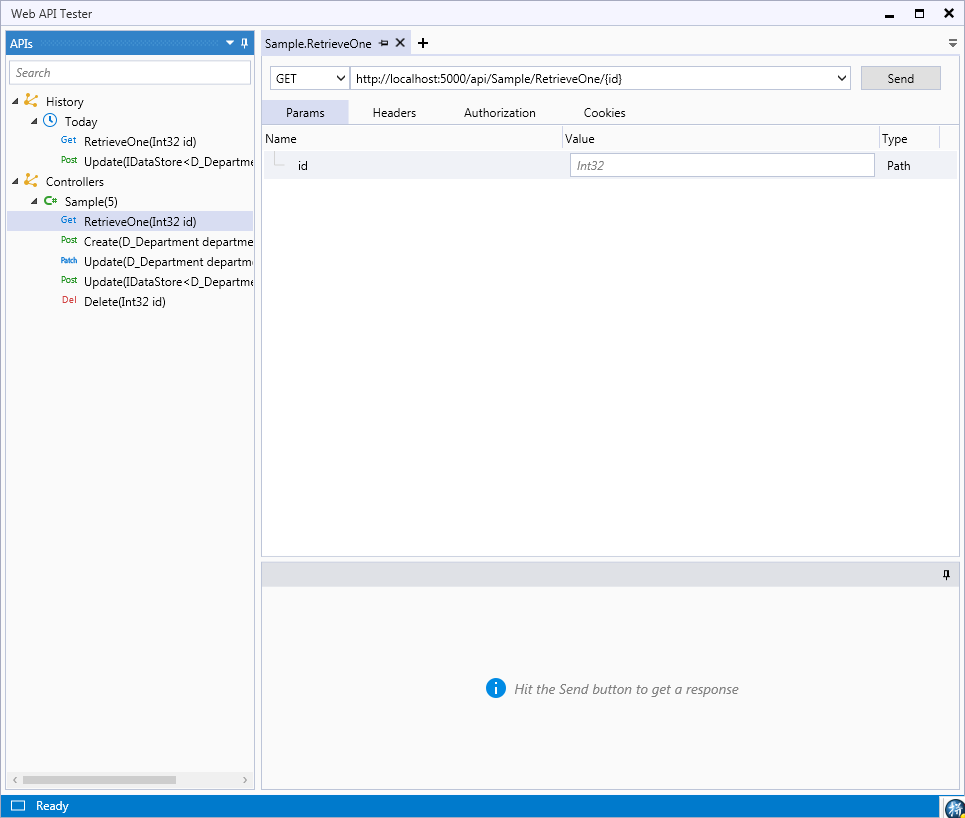Select Delete(Int32 id) in the tree
The height and width of the screenshot is (818, 965).
click(x=124, y=301)
